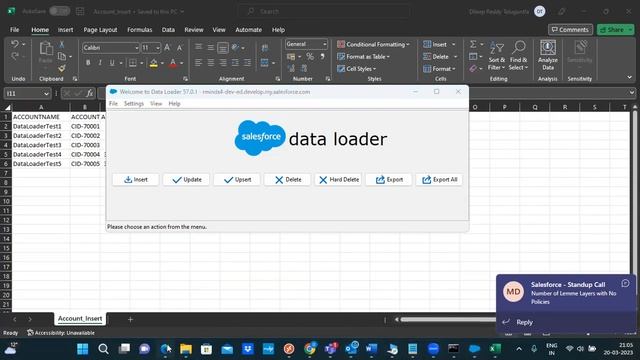Click the Copy icon in Clipboard group
Image resolution: width=640 pixels, height=360 pixels.
click(x=62, y=56)
